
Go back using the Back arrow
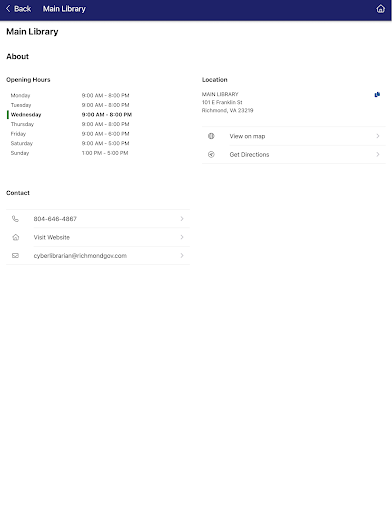8,9
